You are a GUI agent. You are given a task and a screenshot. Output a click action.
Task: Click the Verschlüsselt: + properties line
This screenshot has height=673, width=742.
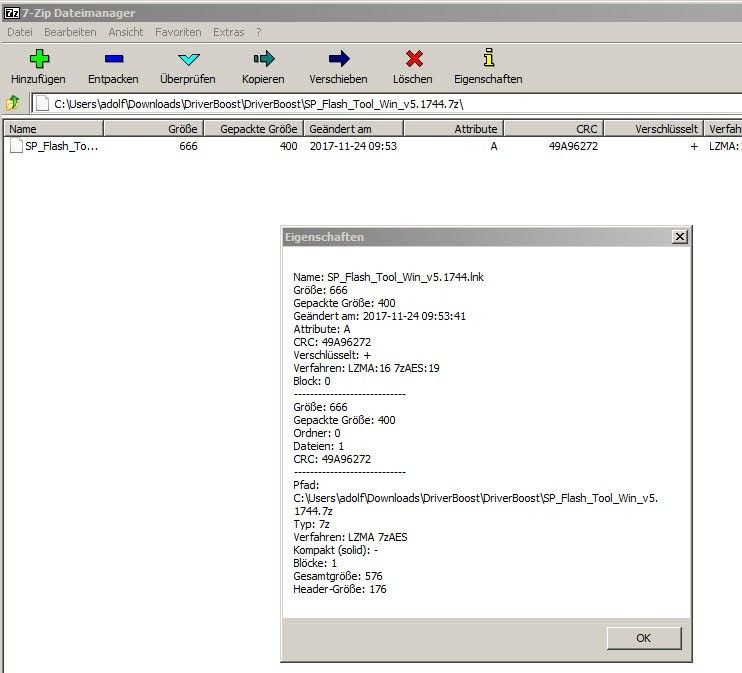click(x=332, y=355)
